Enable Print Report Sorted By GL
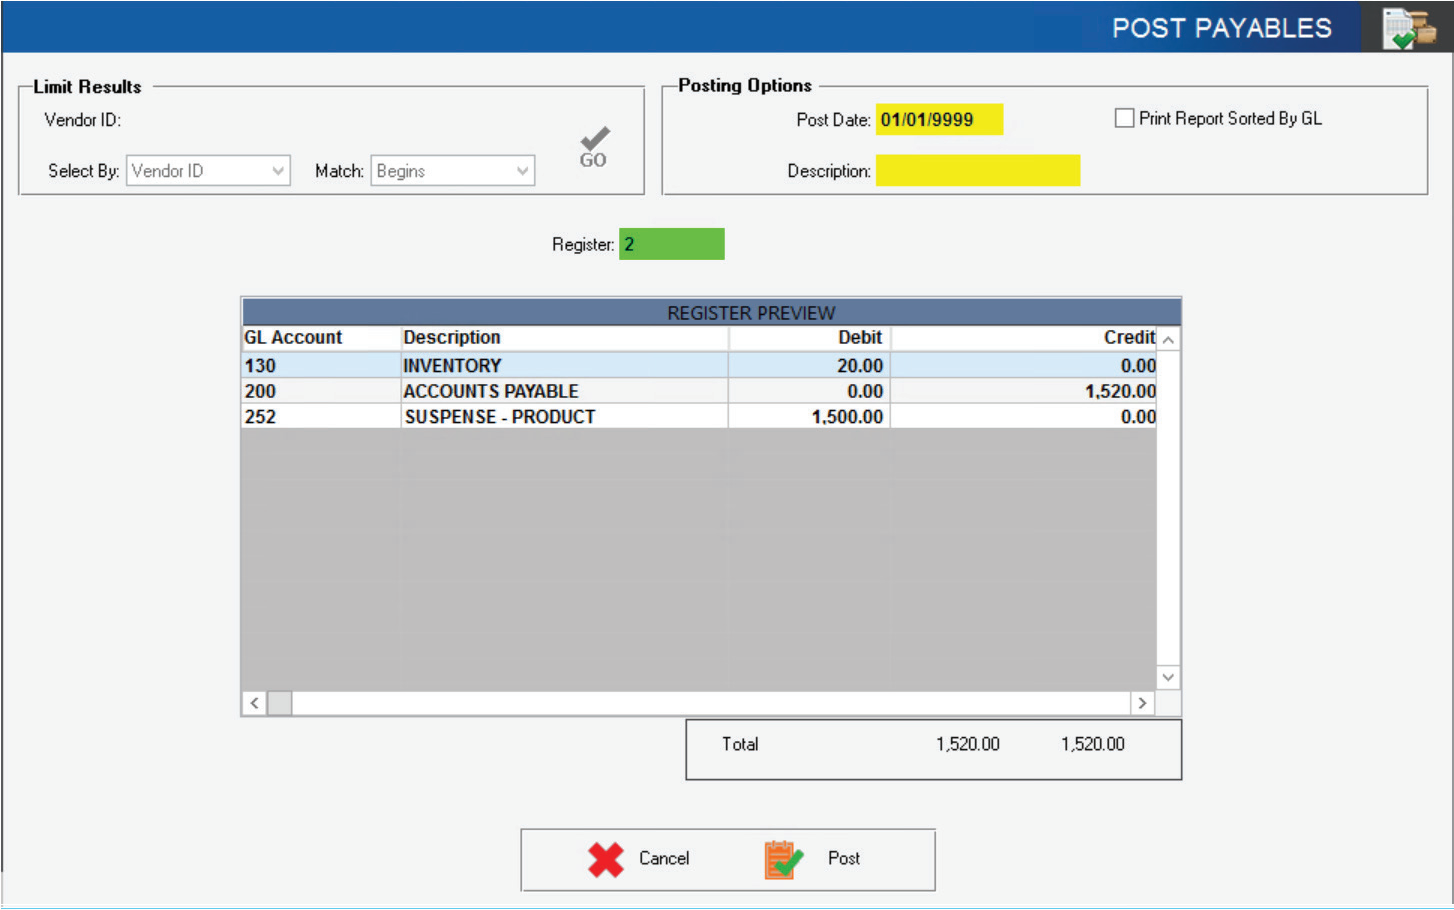This screenshot has height=910, width=1454. (x=1124, y=118)
